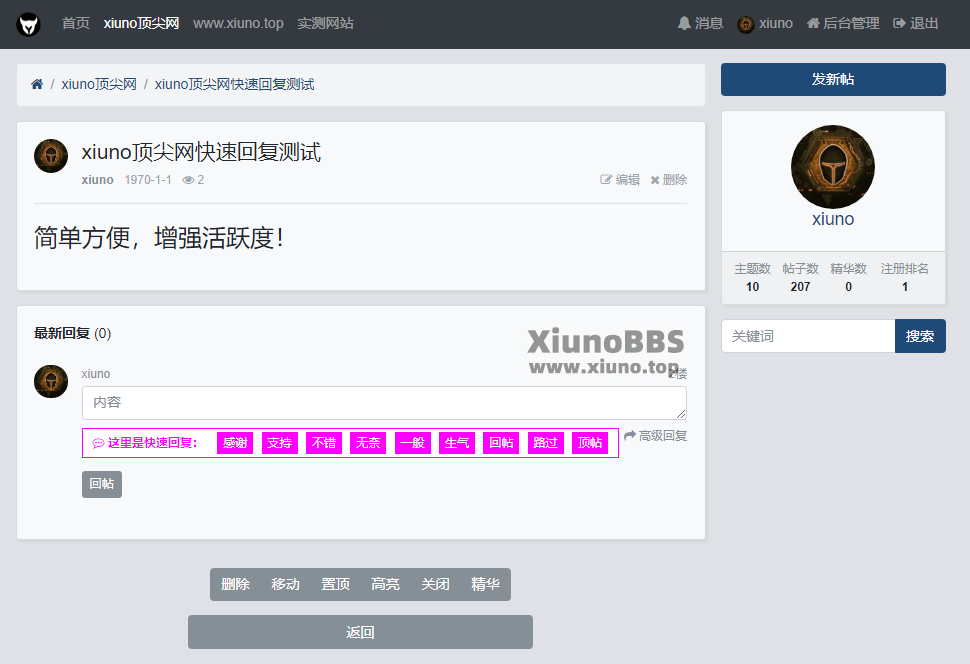Insert quick reply 无奈
The width and height of the screenshot is (970, 664).
368,442
